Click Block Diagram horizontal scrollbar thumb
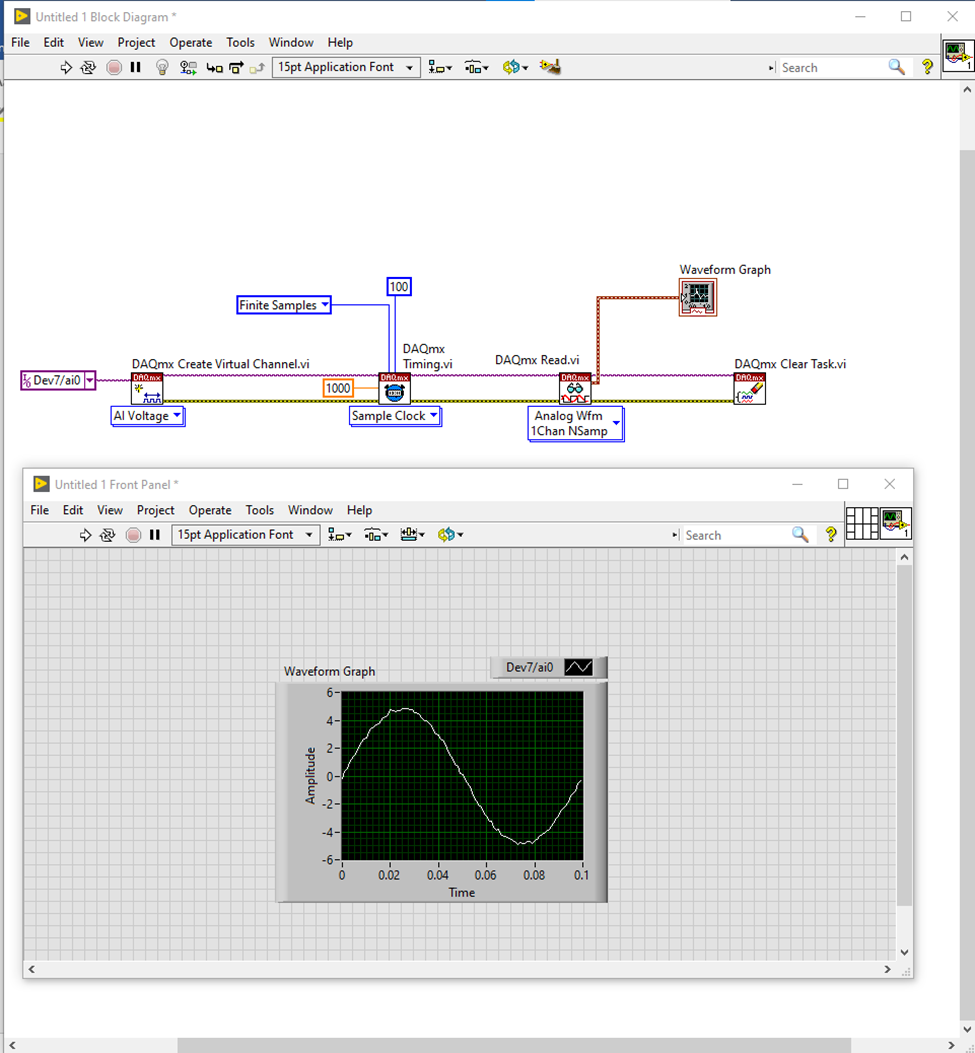The width and height of the screenshot is (975, 1053). (514, 1045)
